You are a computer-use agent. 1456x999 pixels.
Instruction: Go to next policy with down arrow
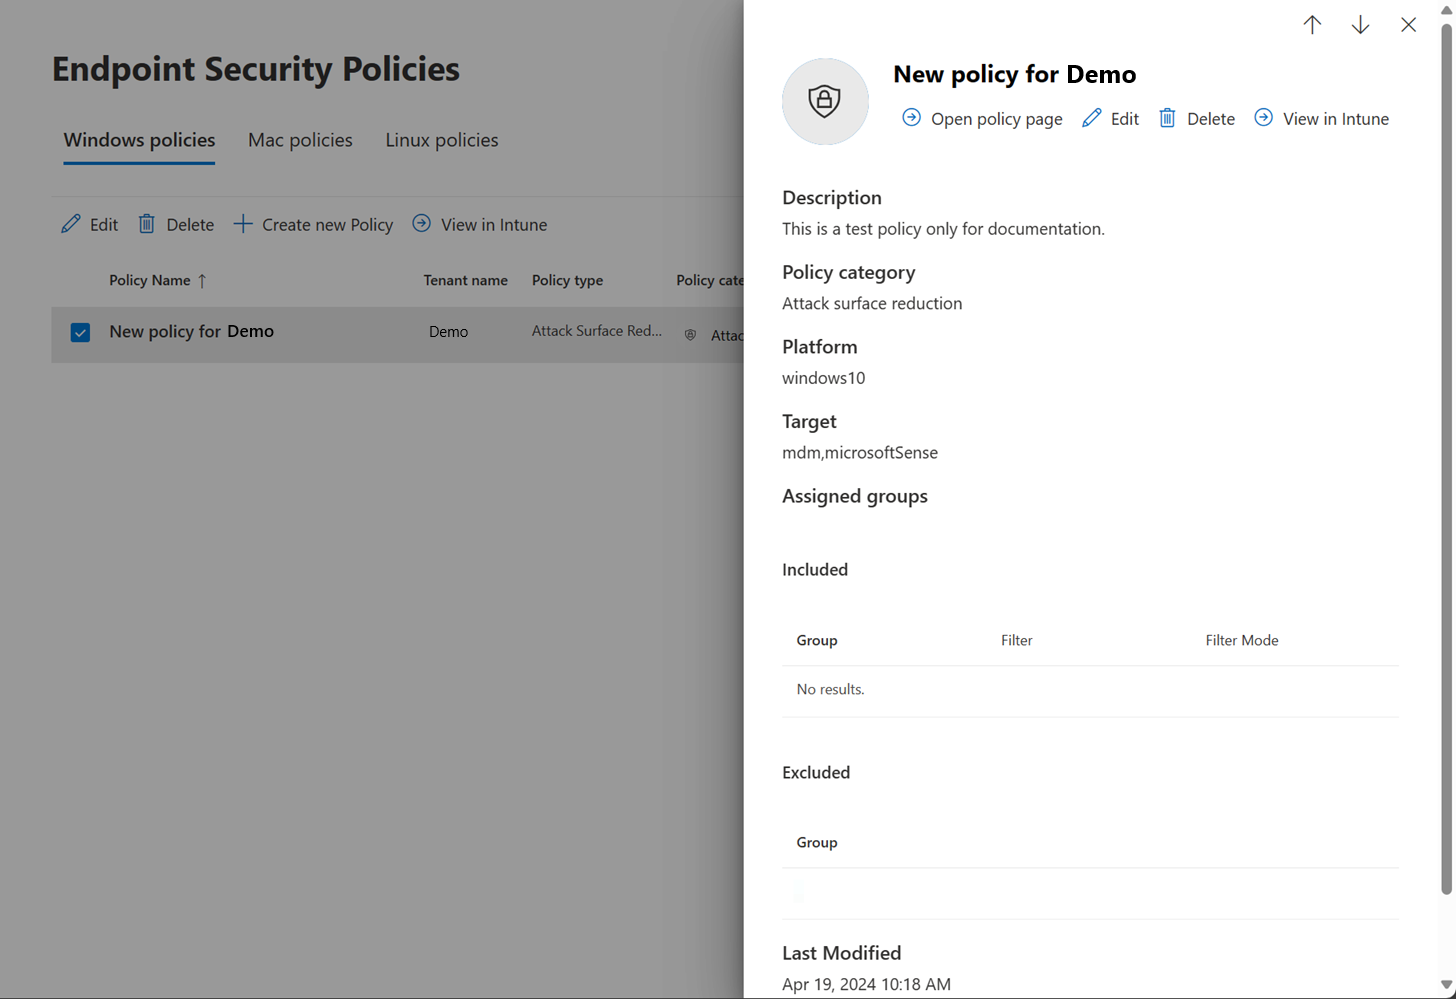[x=1360, y=25]
